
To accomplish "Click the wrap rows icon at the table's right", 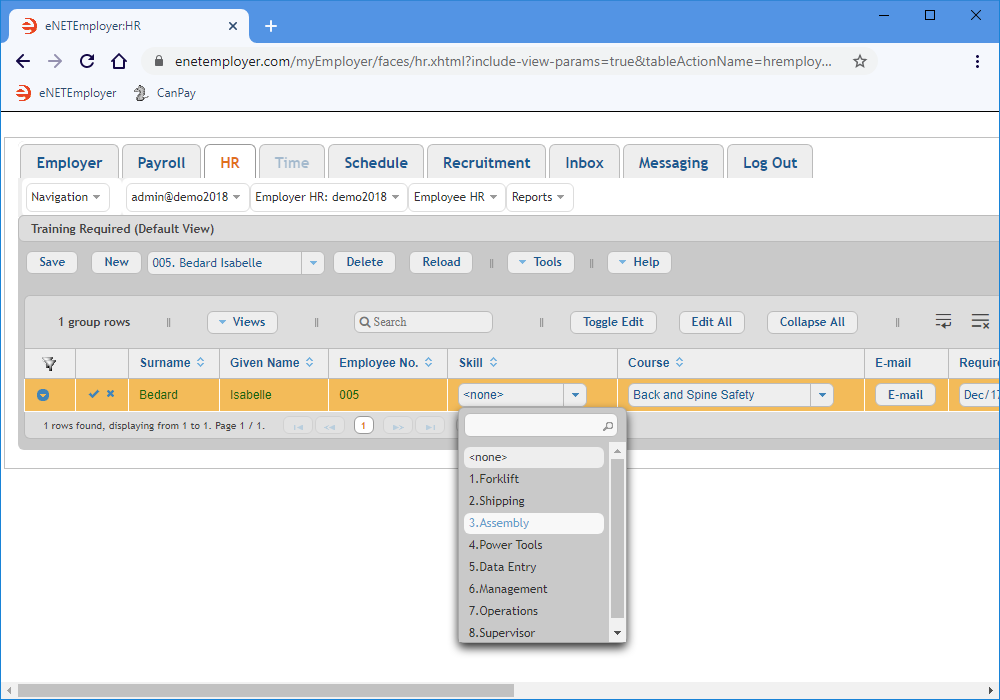I will click(943, 321).
